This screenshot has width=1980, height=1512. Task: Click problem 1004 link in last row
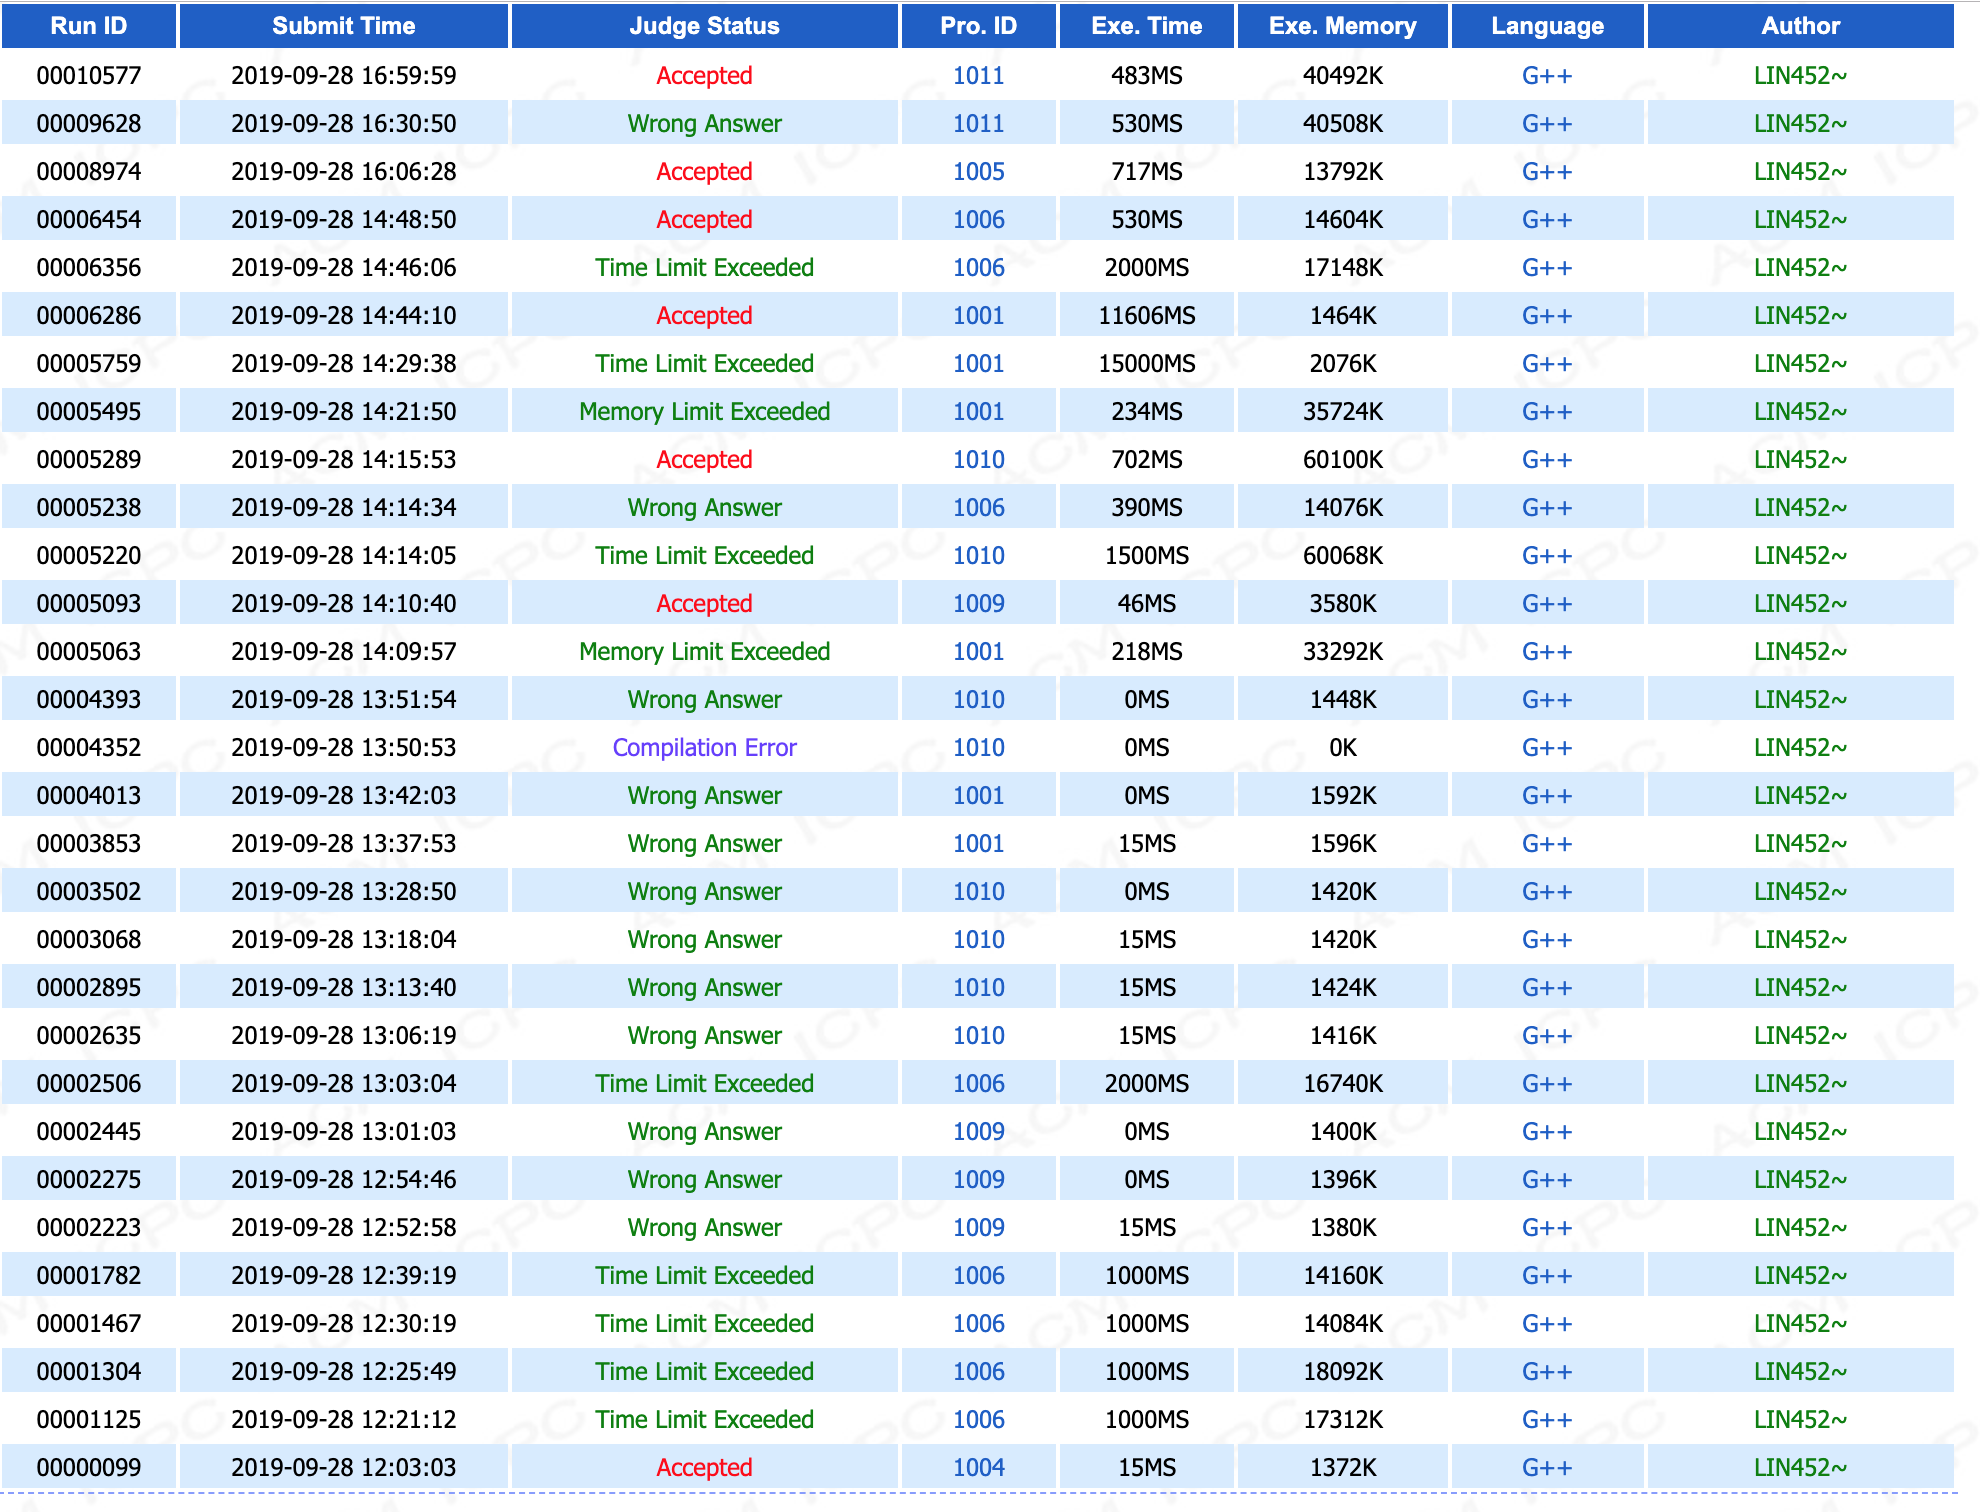[978, 1468]
